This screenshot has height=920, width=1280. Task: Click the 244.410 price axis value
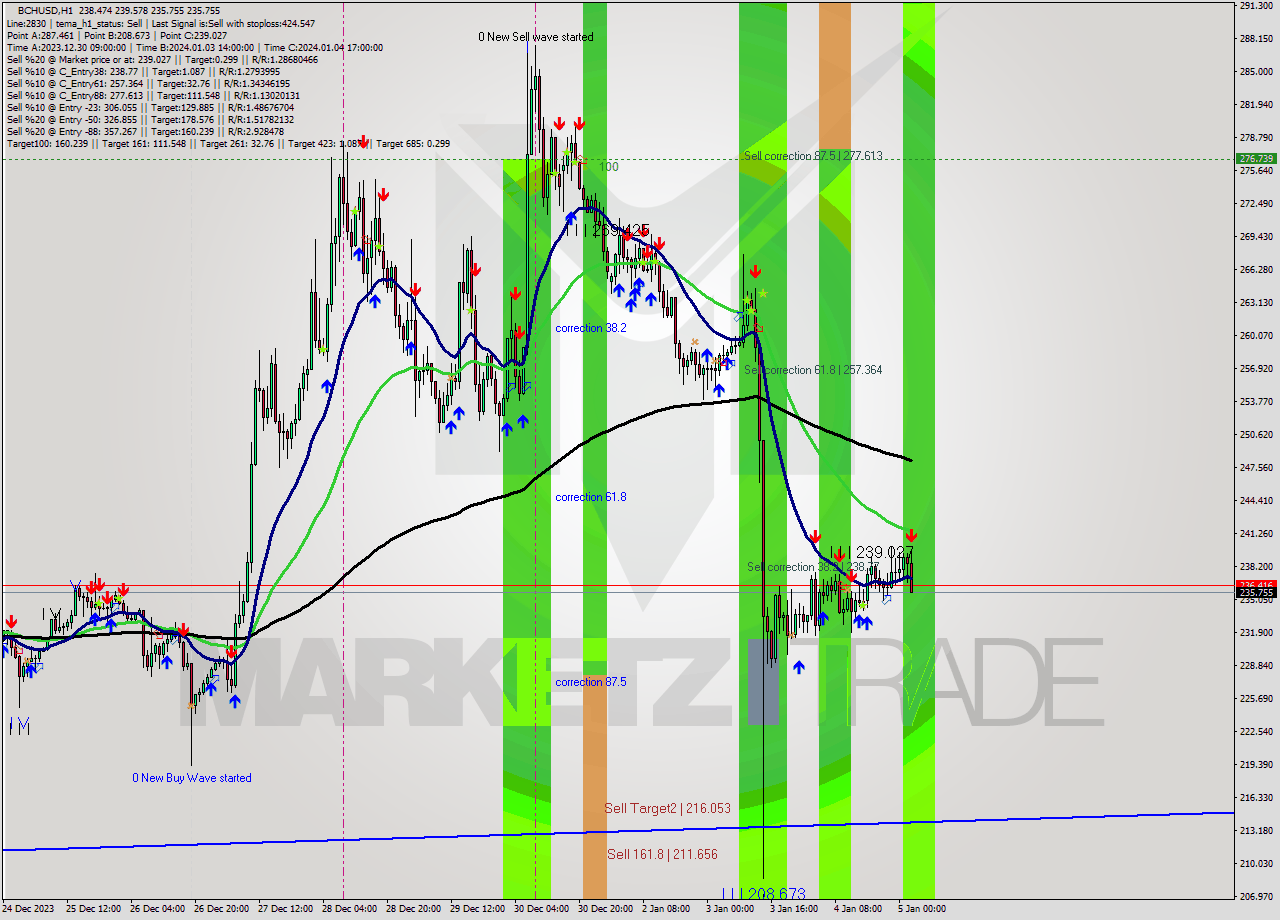pos(1256,500)
